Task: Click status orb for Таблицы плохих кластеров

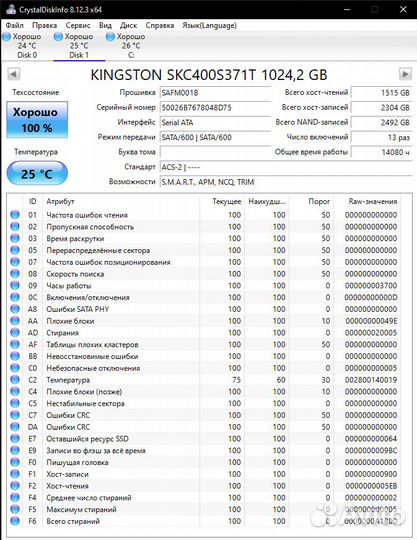Action: coord(15,344)
